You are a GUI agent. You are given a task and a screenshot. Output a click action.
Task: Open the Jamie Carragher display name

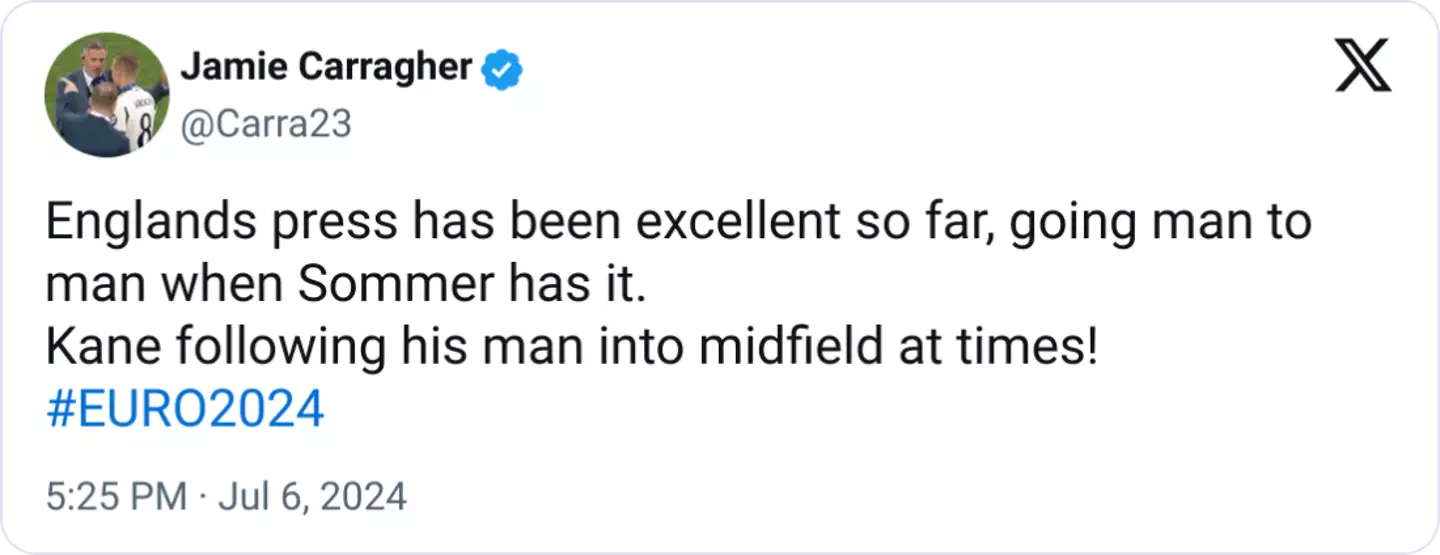click(326, 67)
